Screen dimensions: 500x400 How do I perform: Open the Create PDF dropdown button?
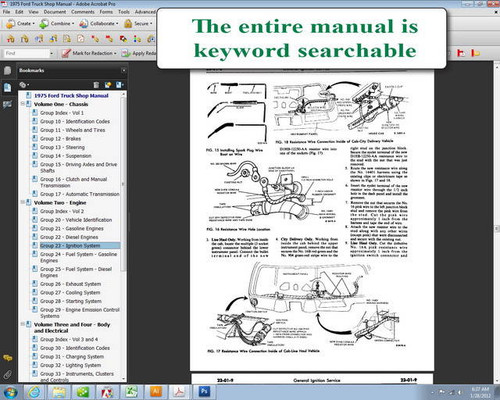point(20,24)
